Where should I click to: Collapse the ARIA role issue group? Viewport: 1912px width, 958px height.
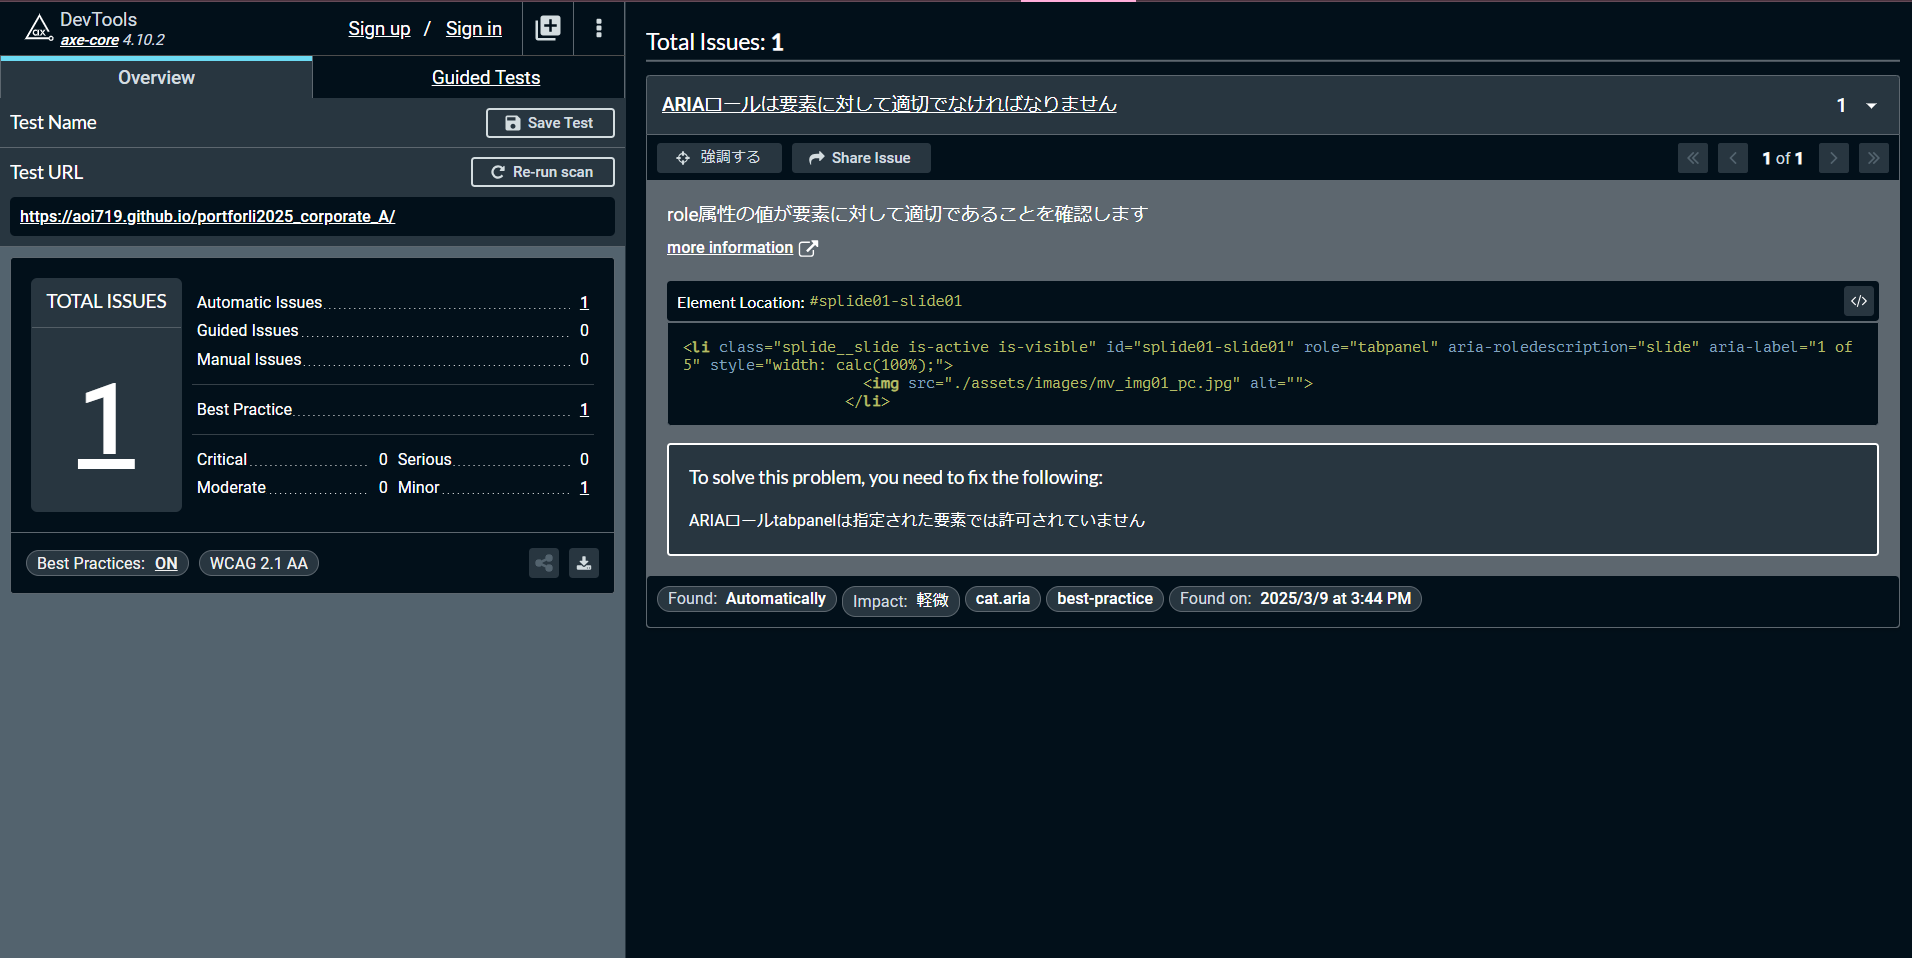[1870, 105]
